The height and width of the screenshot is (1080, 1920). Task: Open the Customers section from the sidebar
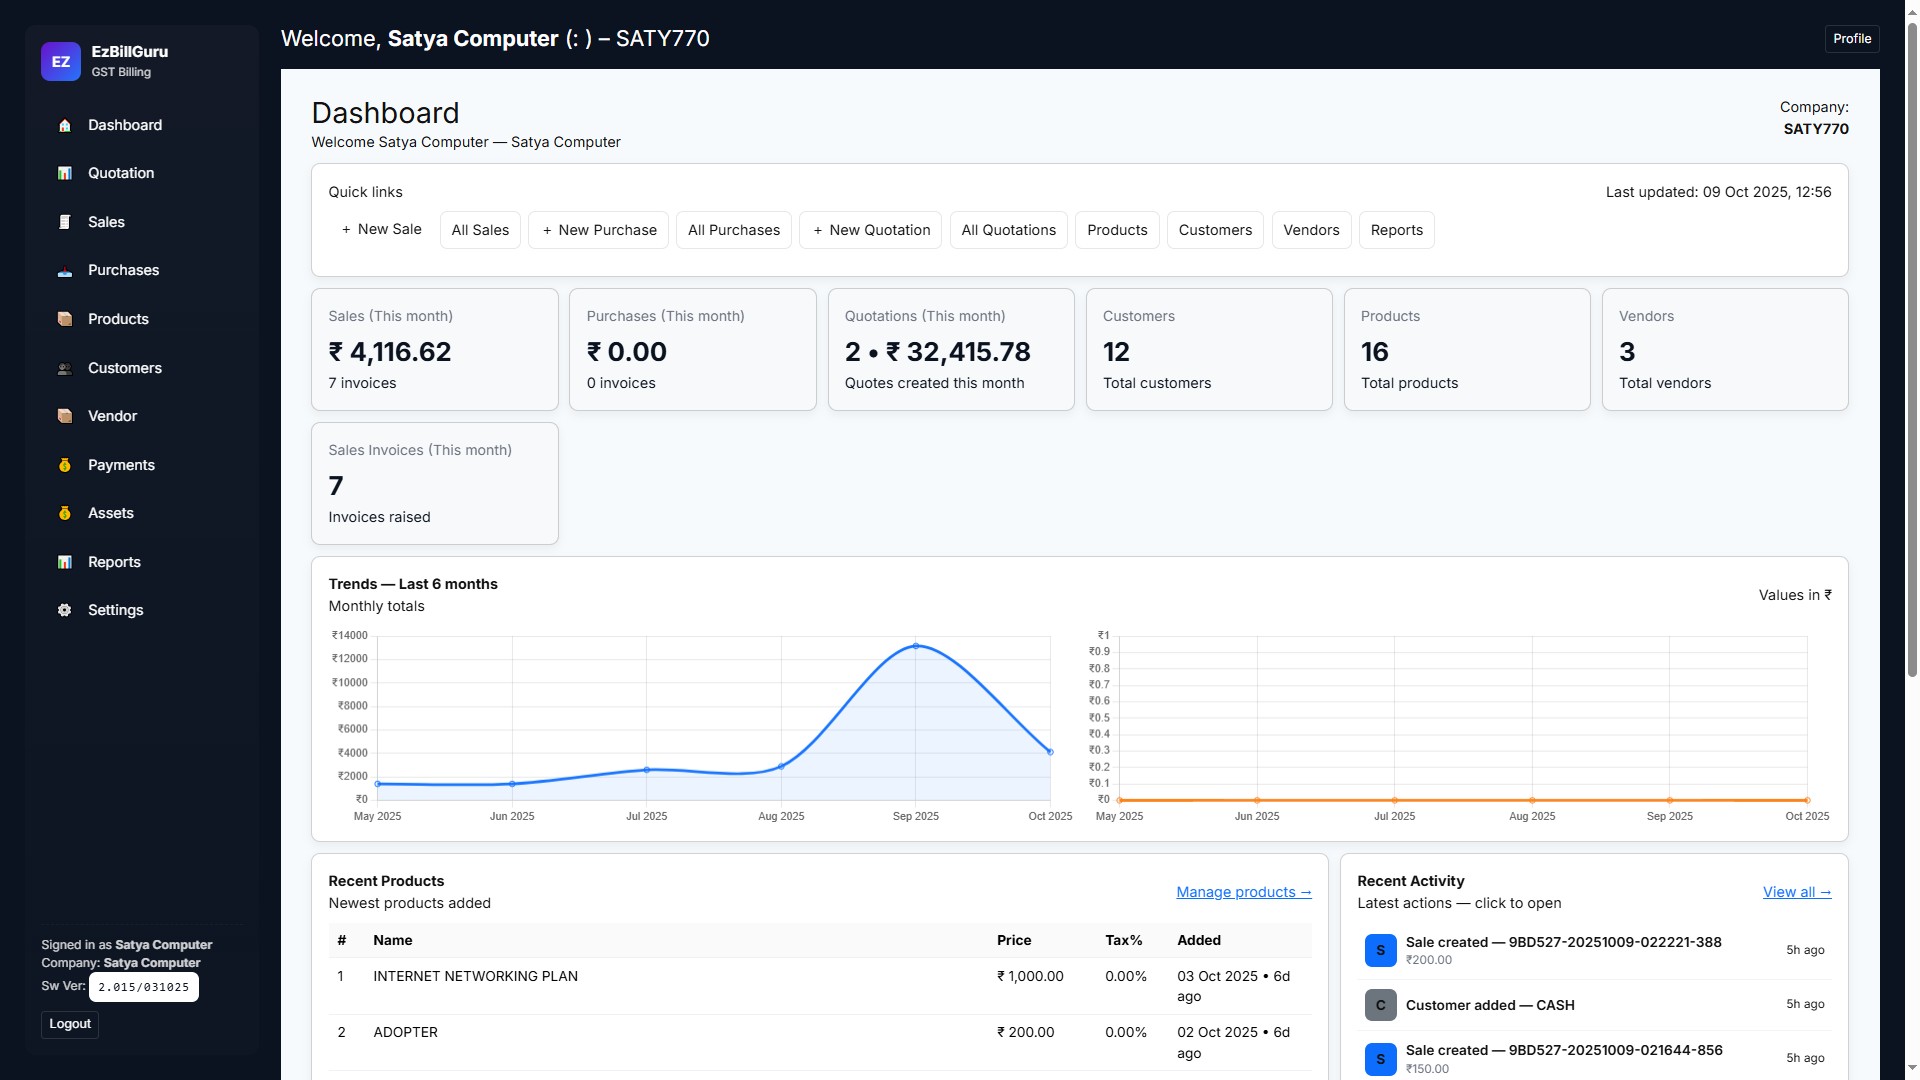point(124,368)
